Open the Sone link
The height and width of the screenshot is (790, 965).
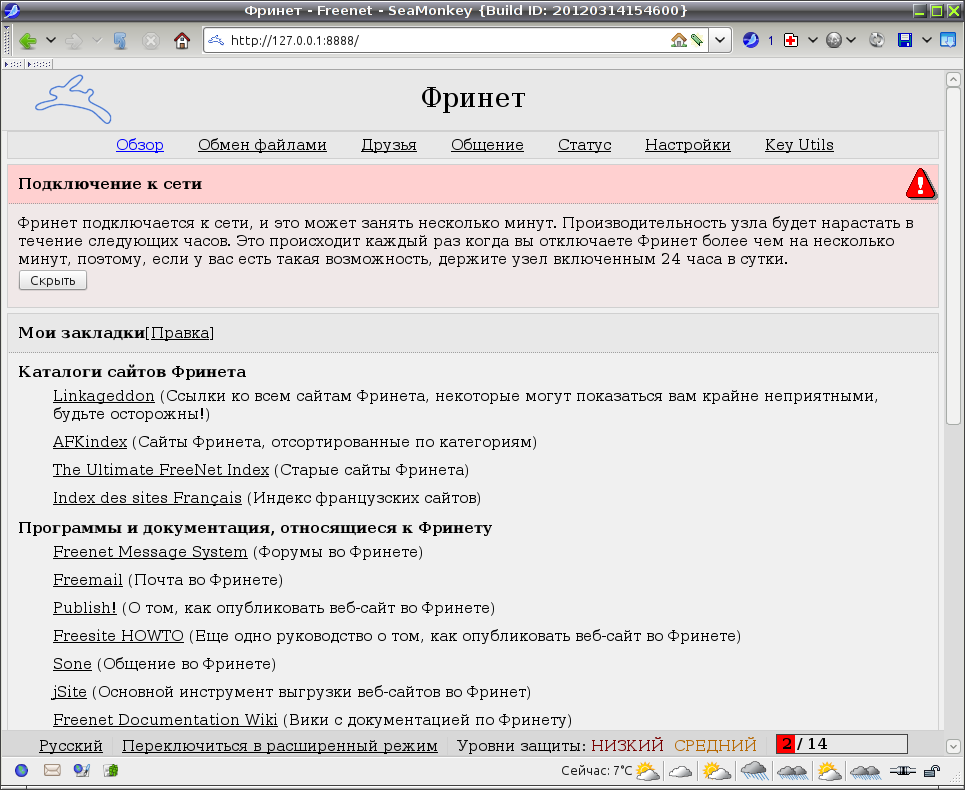tap(72, 664)
